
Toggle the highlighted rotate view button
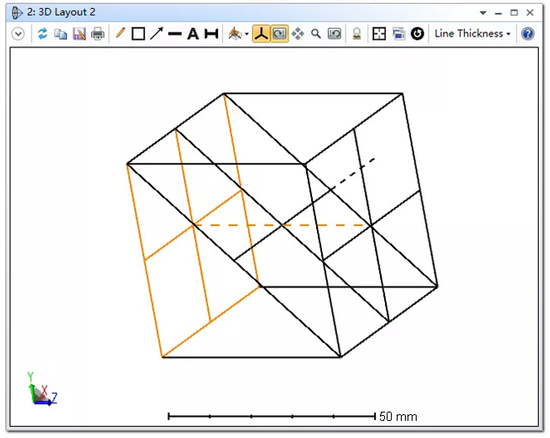(280, 34)
